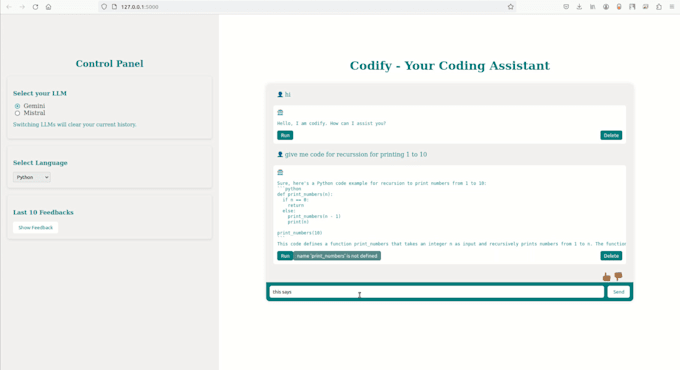This screenshot has width=680, height=370.
Task: Reload the page
Action: 36,7
